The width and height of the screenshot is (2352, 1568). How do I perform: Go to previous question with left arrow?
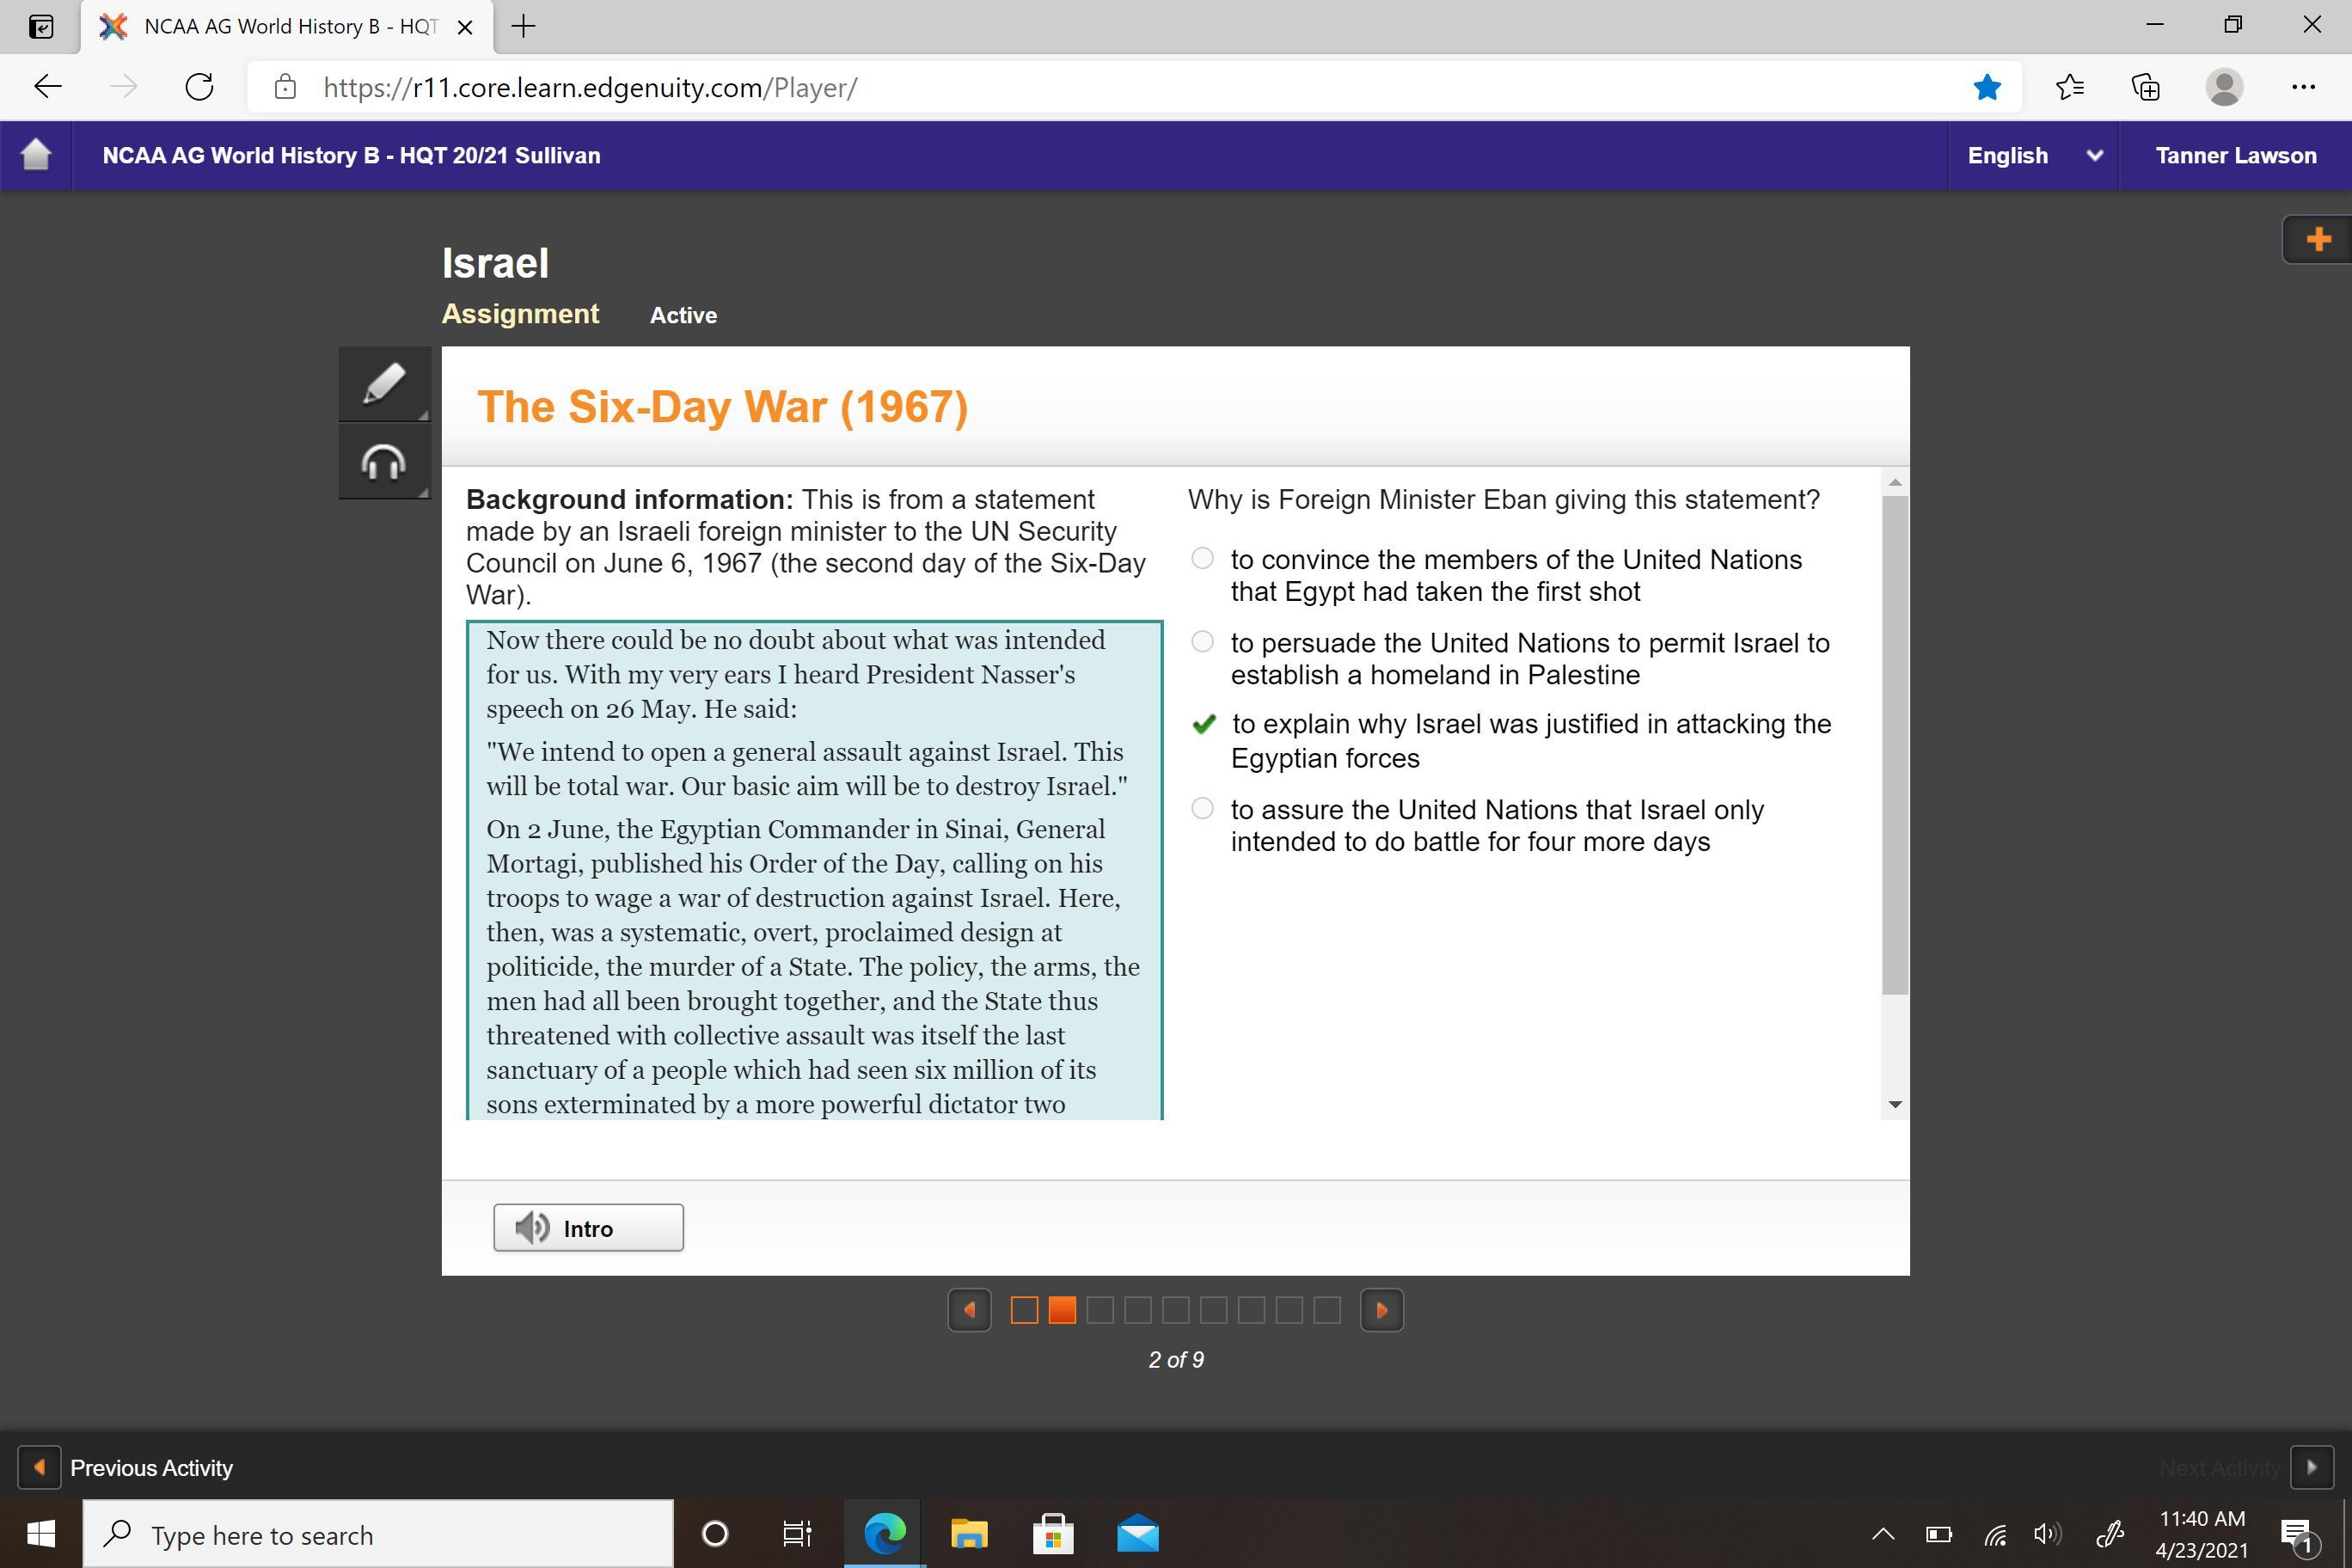[969, 1310]
